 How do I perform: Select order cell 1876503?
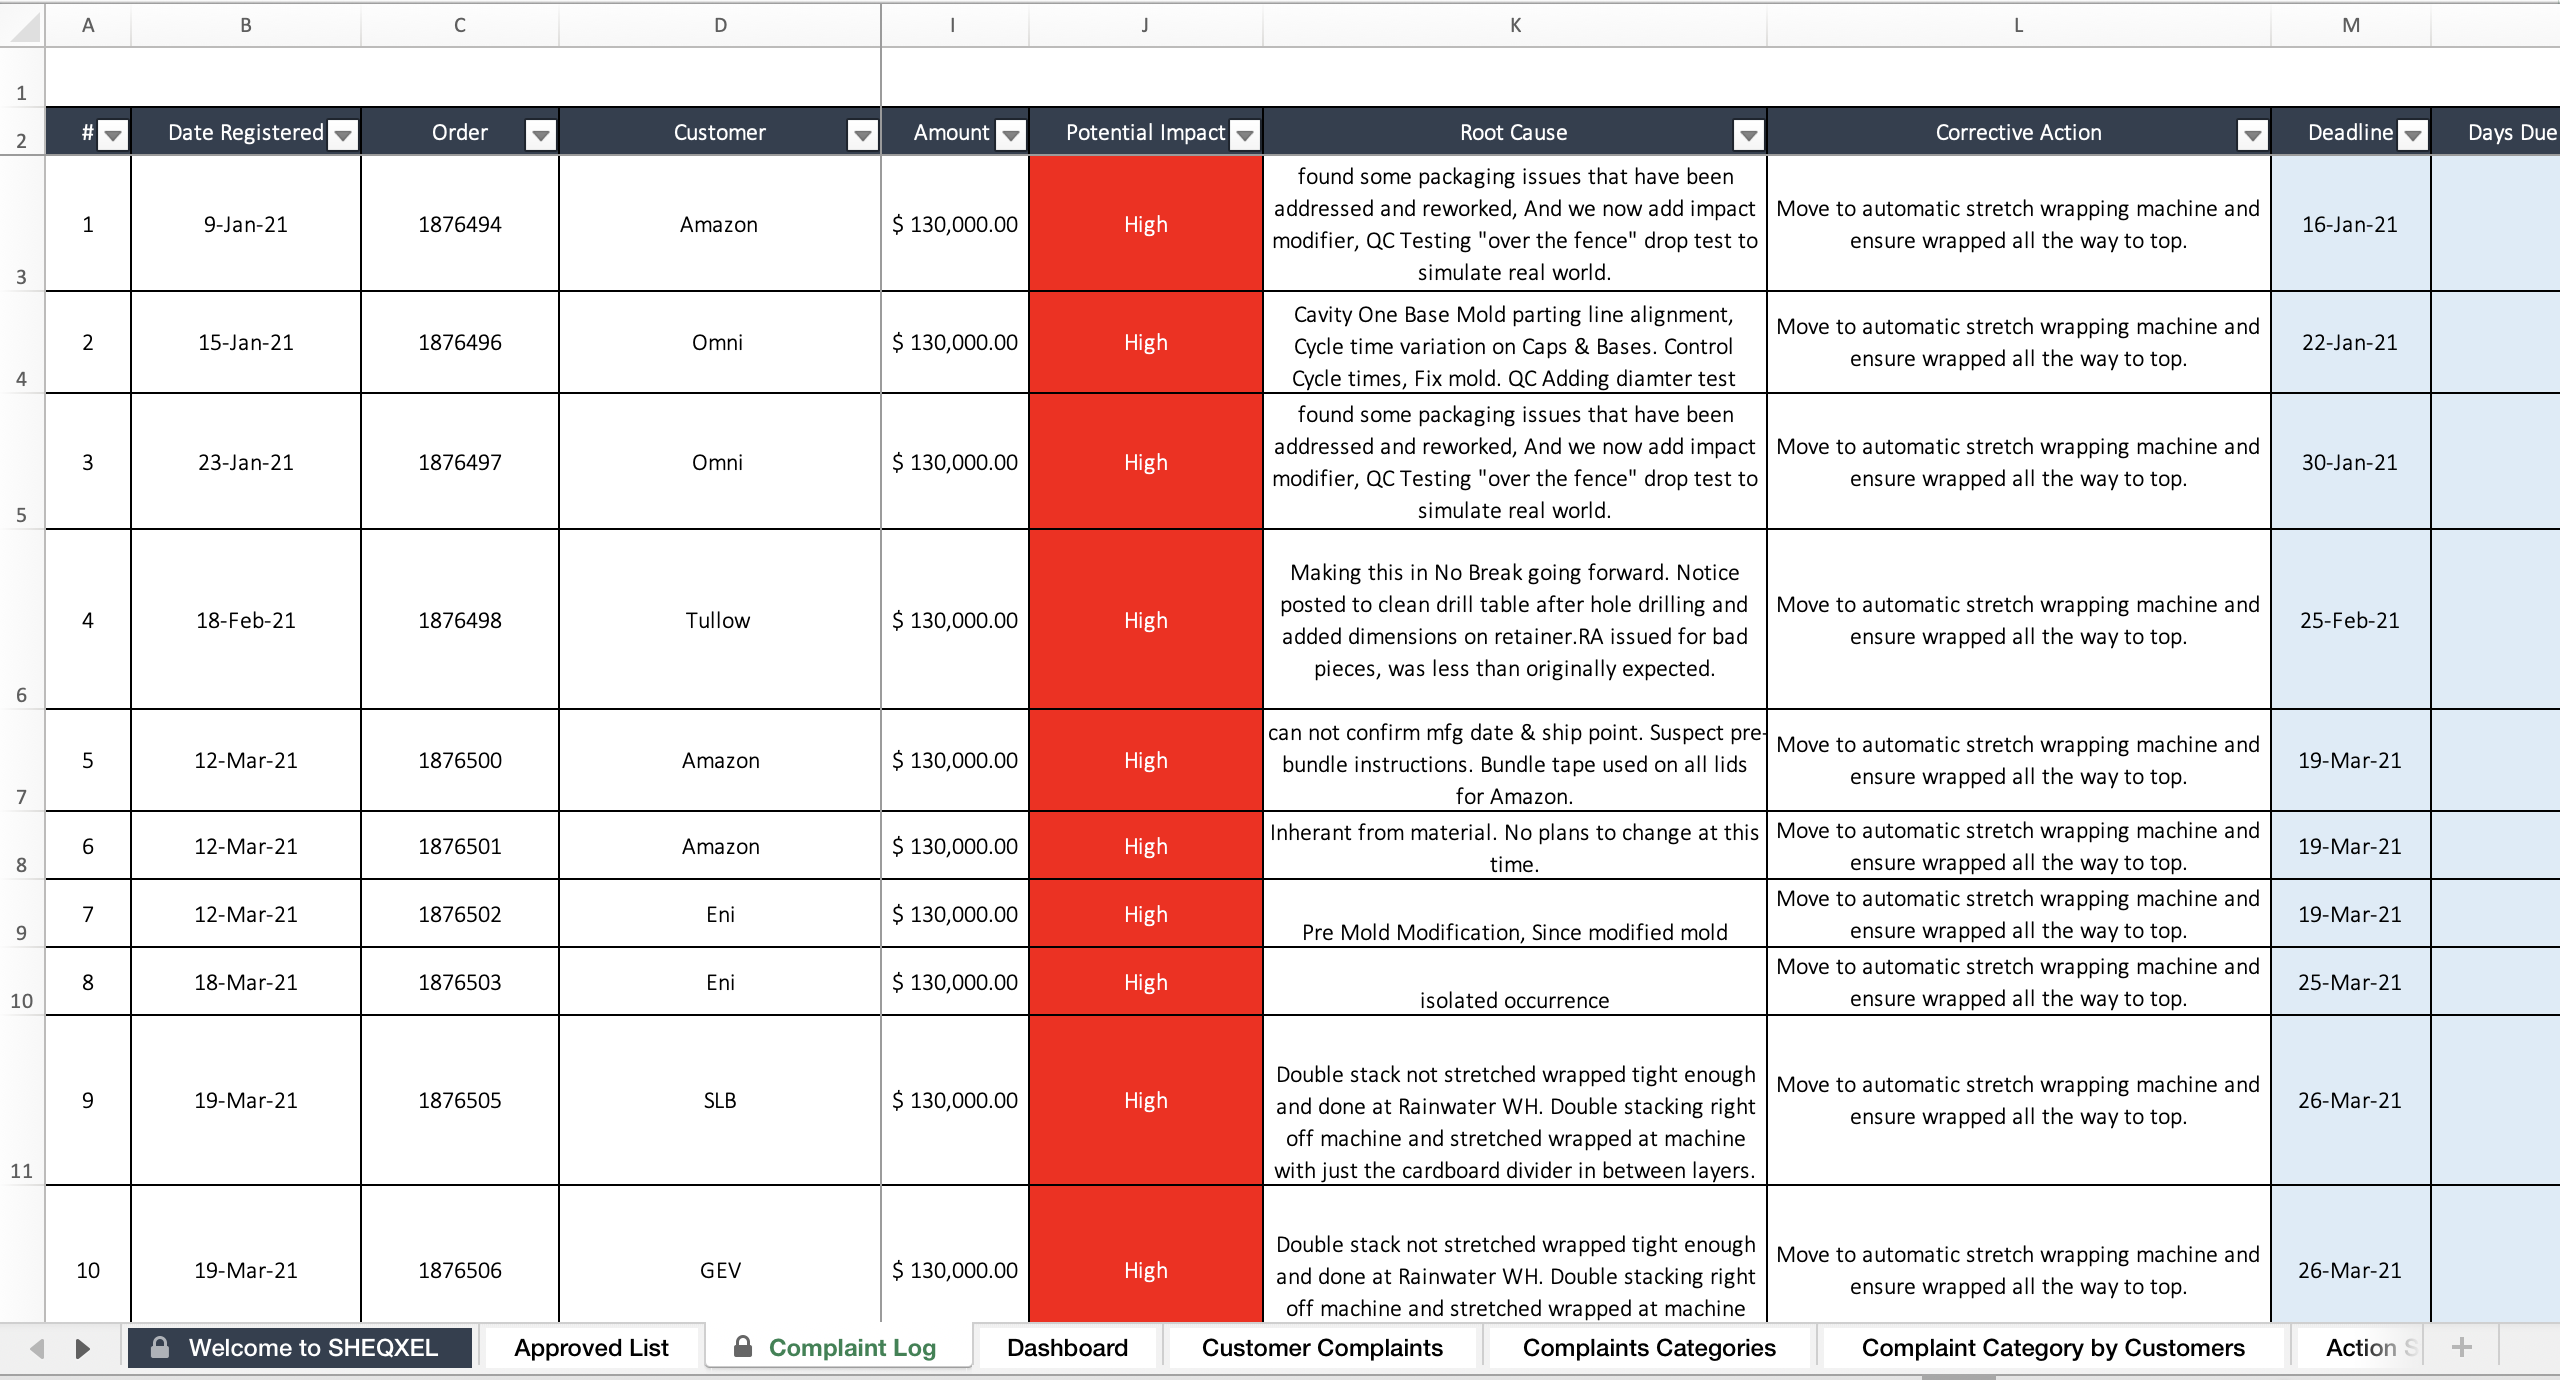[460, 982]
